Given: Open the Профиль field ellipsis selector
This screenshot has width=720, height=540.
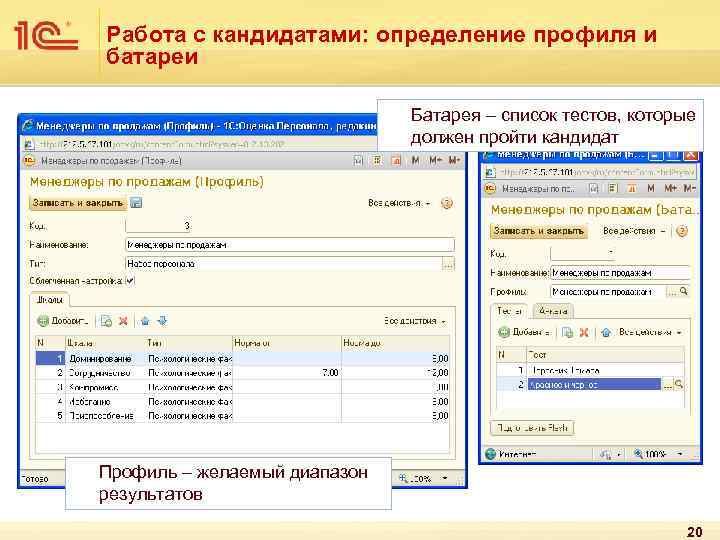Looking at the screenshot, I should pyautogui.click(x=672, y=292).
